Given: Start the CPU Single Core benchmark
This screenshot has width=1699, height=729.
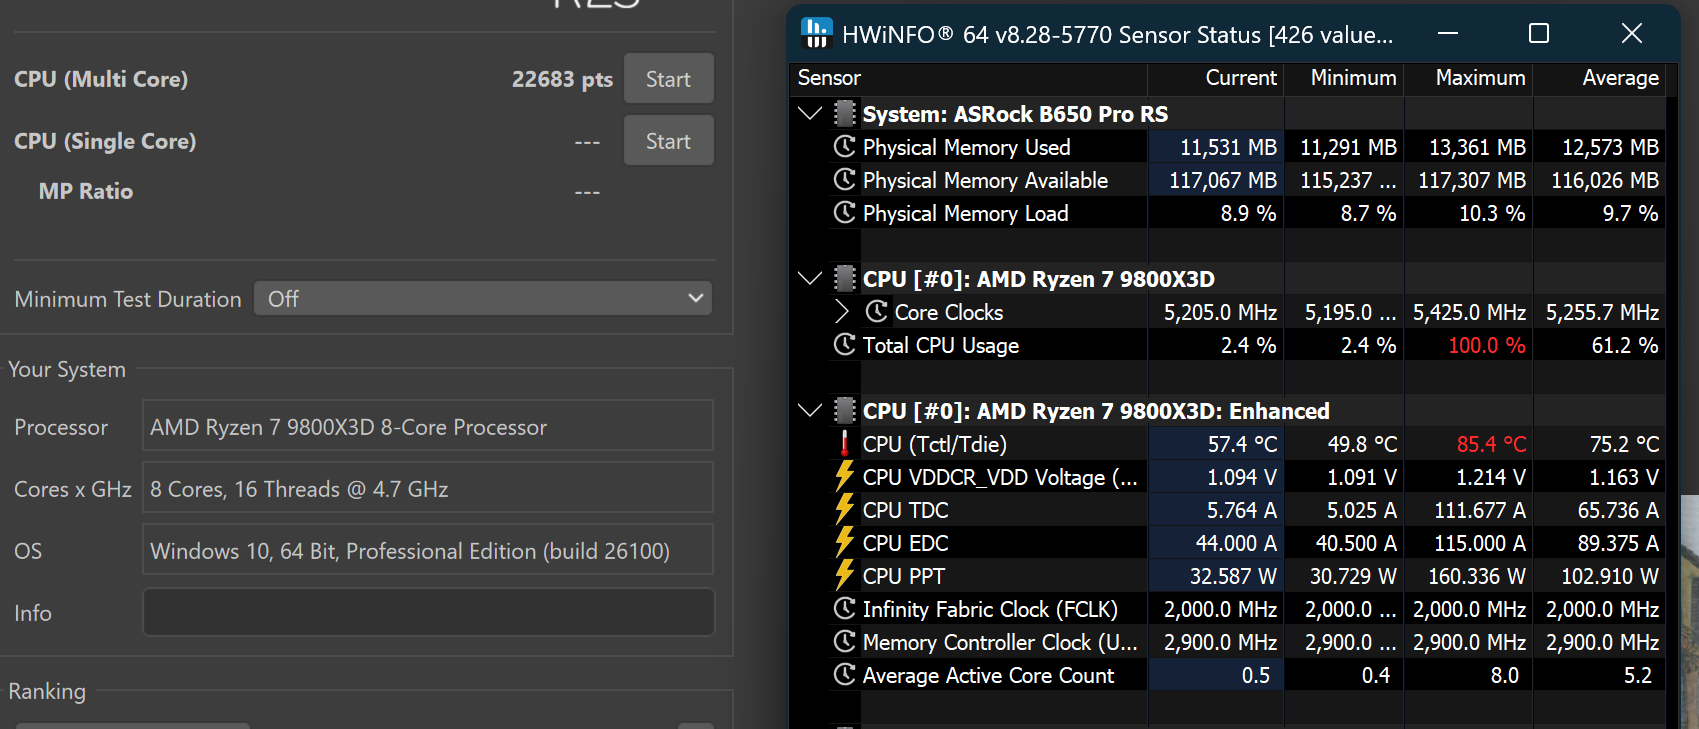Looking at the screenshot, I should click(668, 141).
